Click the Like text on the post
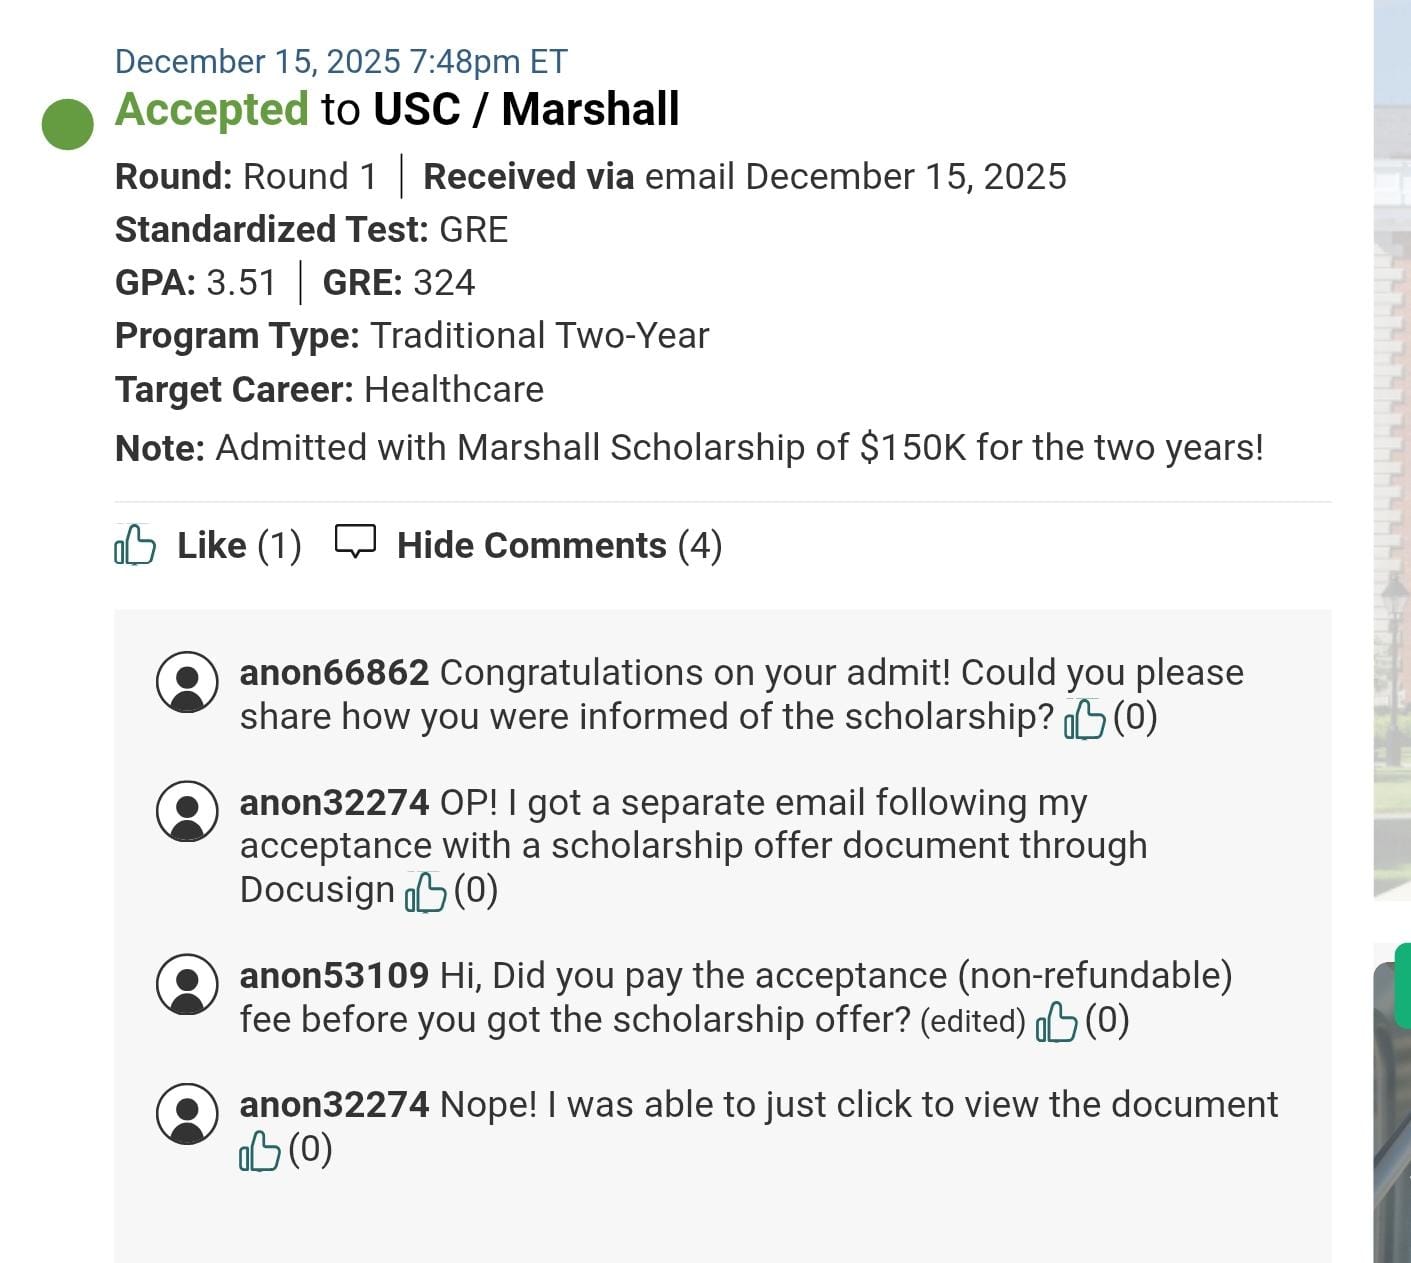 212,546
